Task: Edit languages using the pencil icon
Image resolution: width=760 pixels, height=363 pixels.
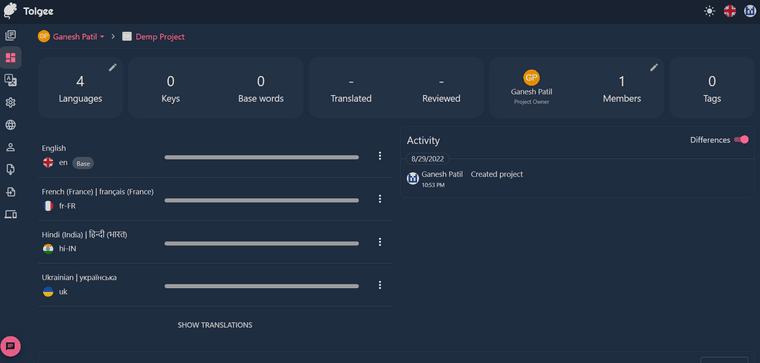Action: click(113, 67)
